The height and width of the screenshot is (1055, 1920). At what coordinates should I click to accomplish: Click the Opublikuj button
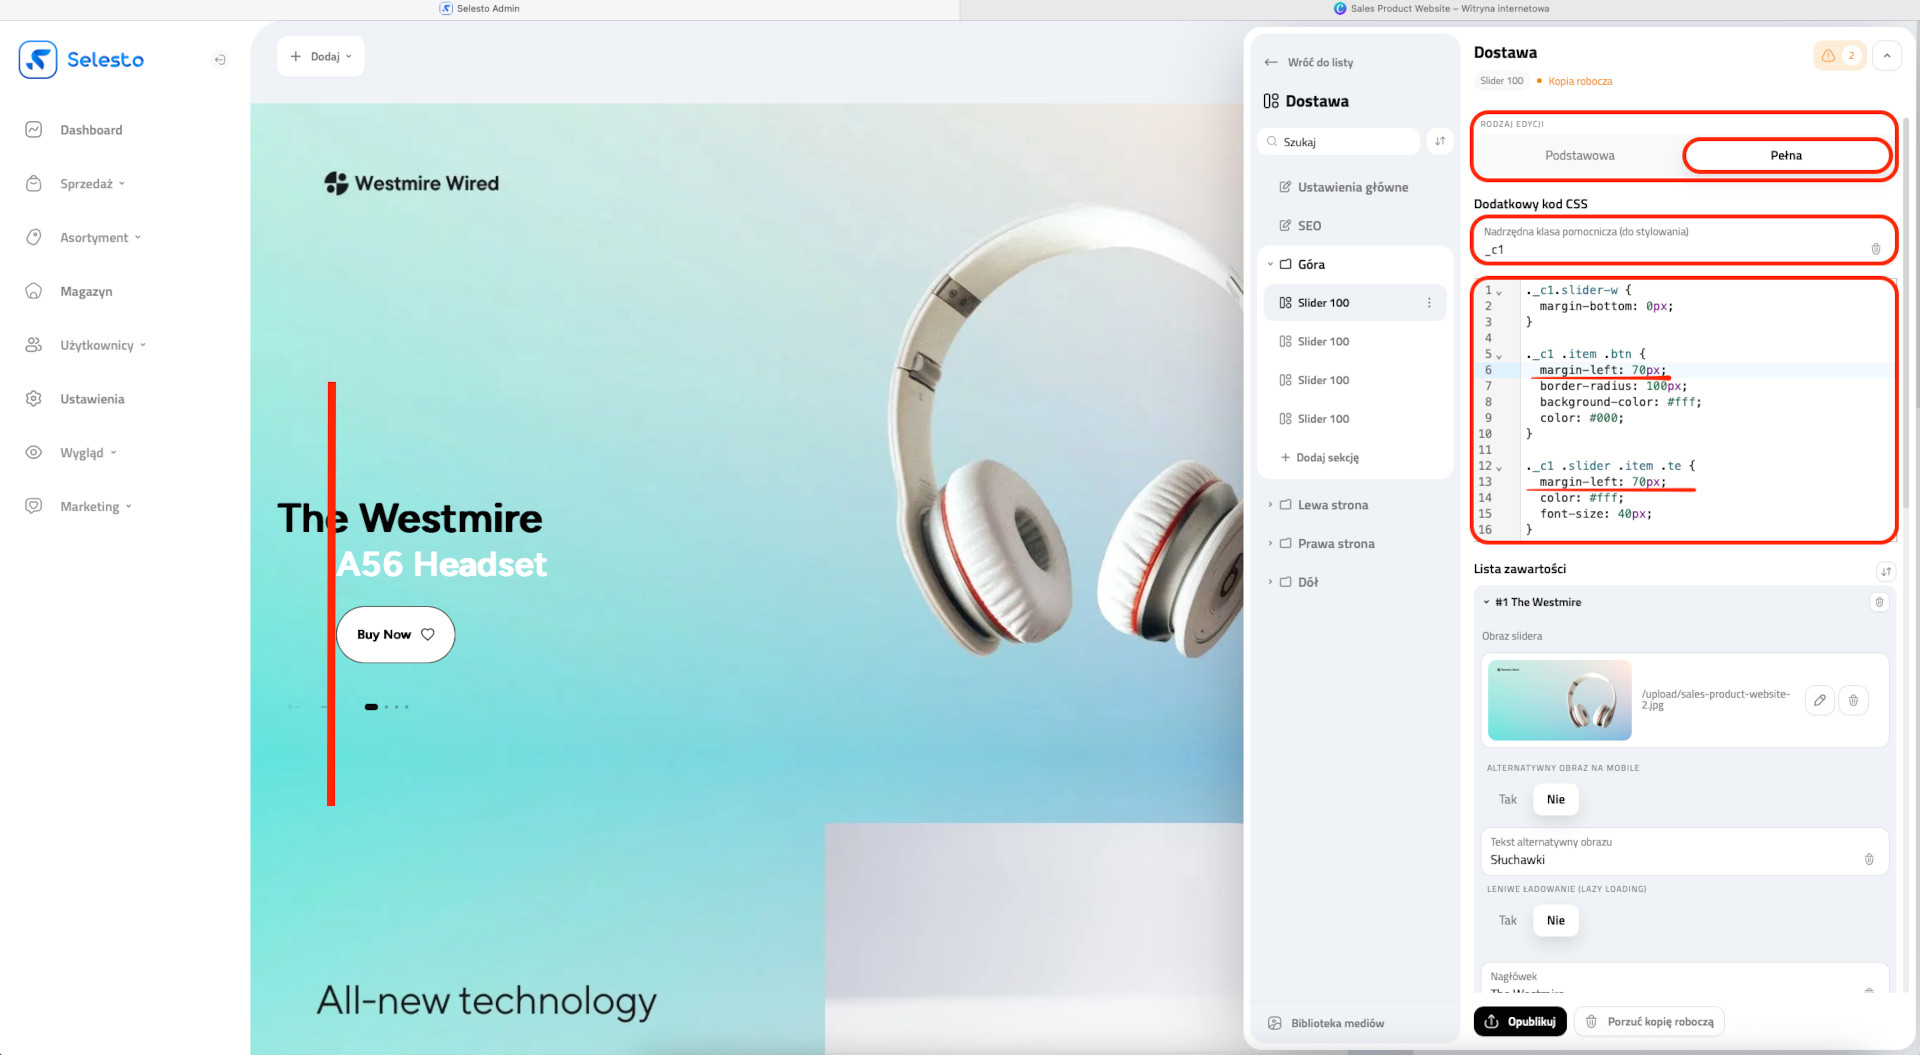1520,1022
